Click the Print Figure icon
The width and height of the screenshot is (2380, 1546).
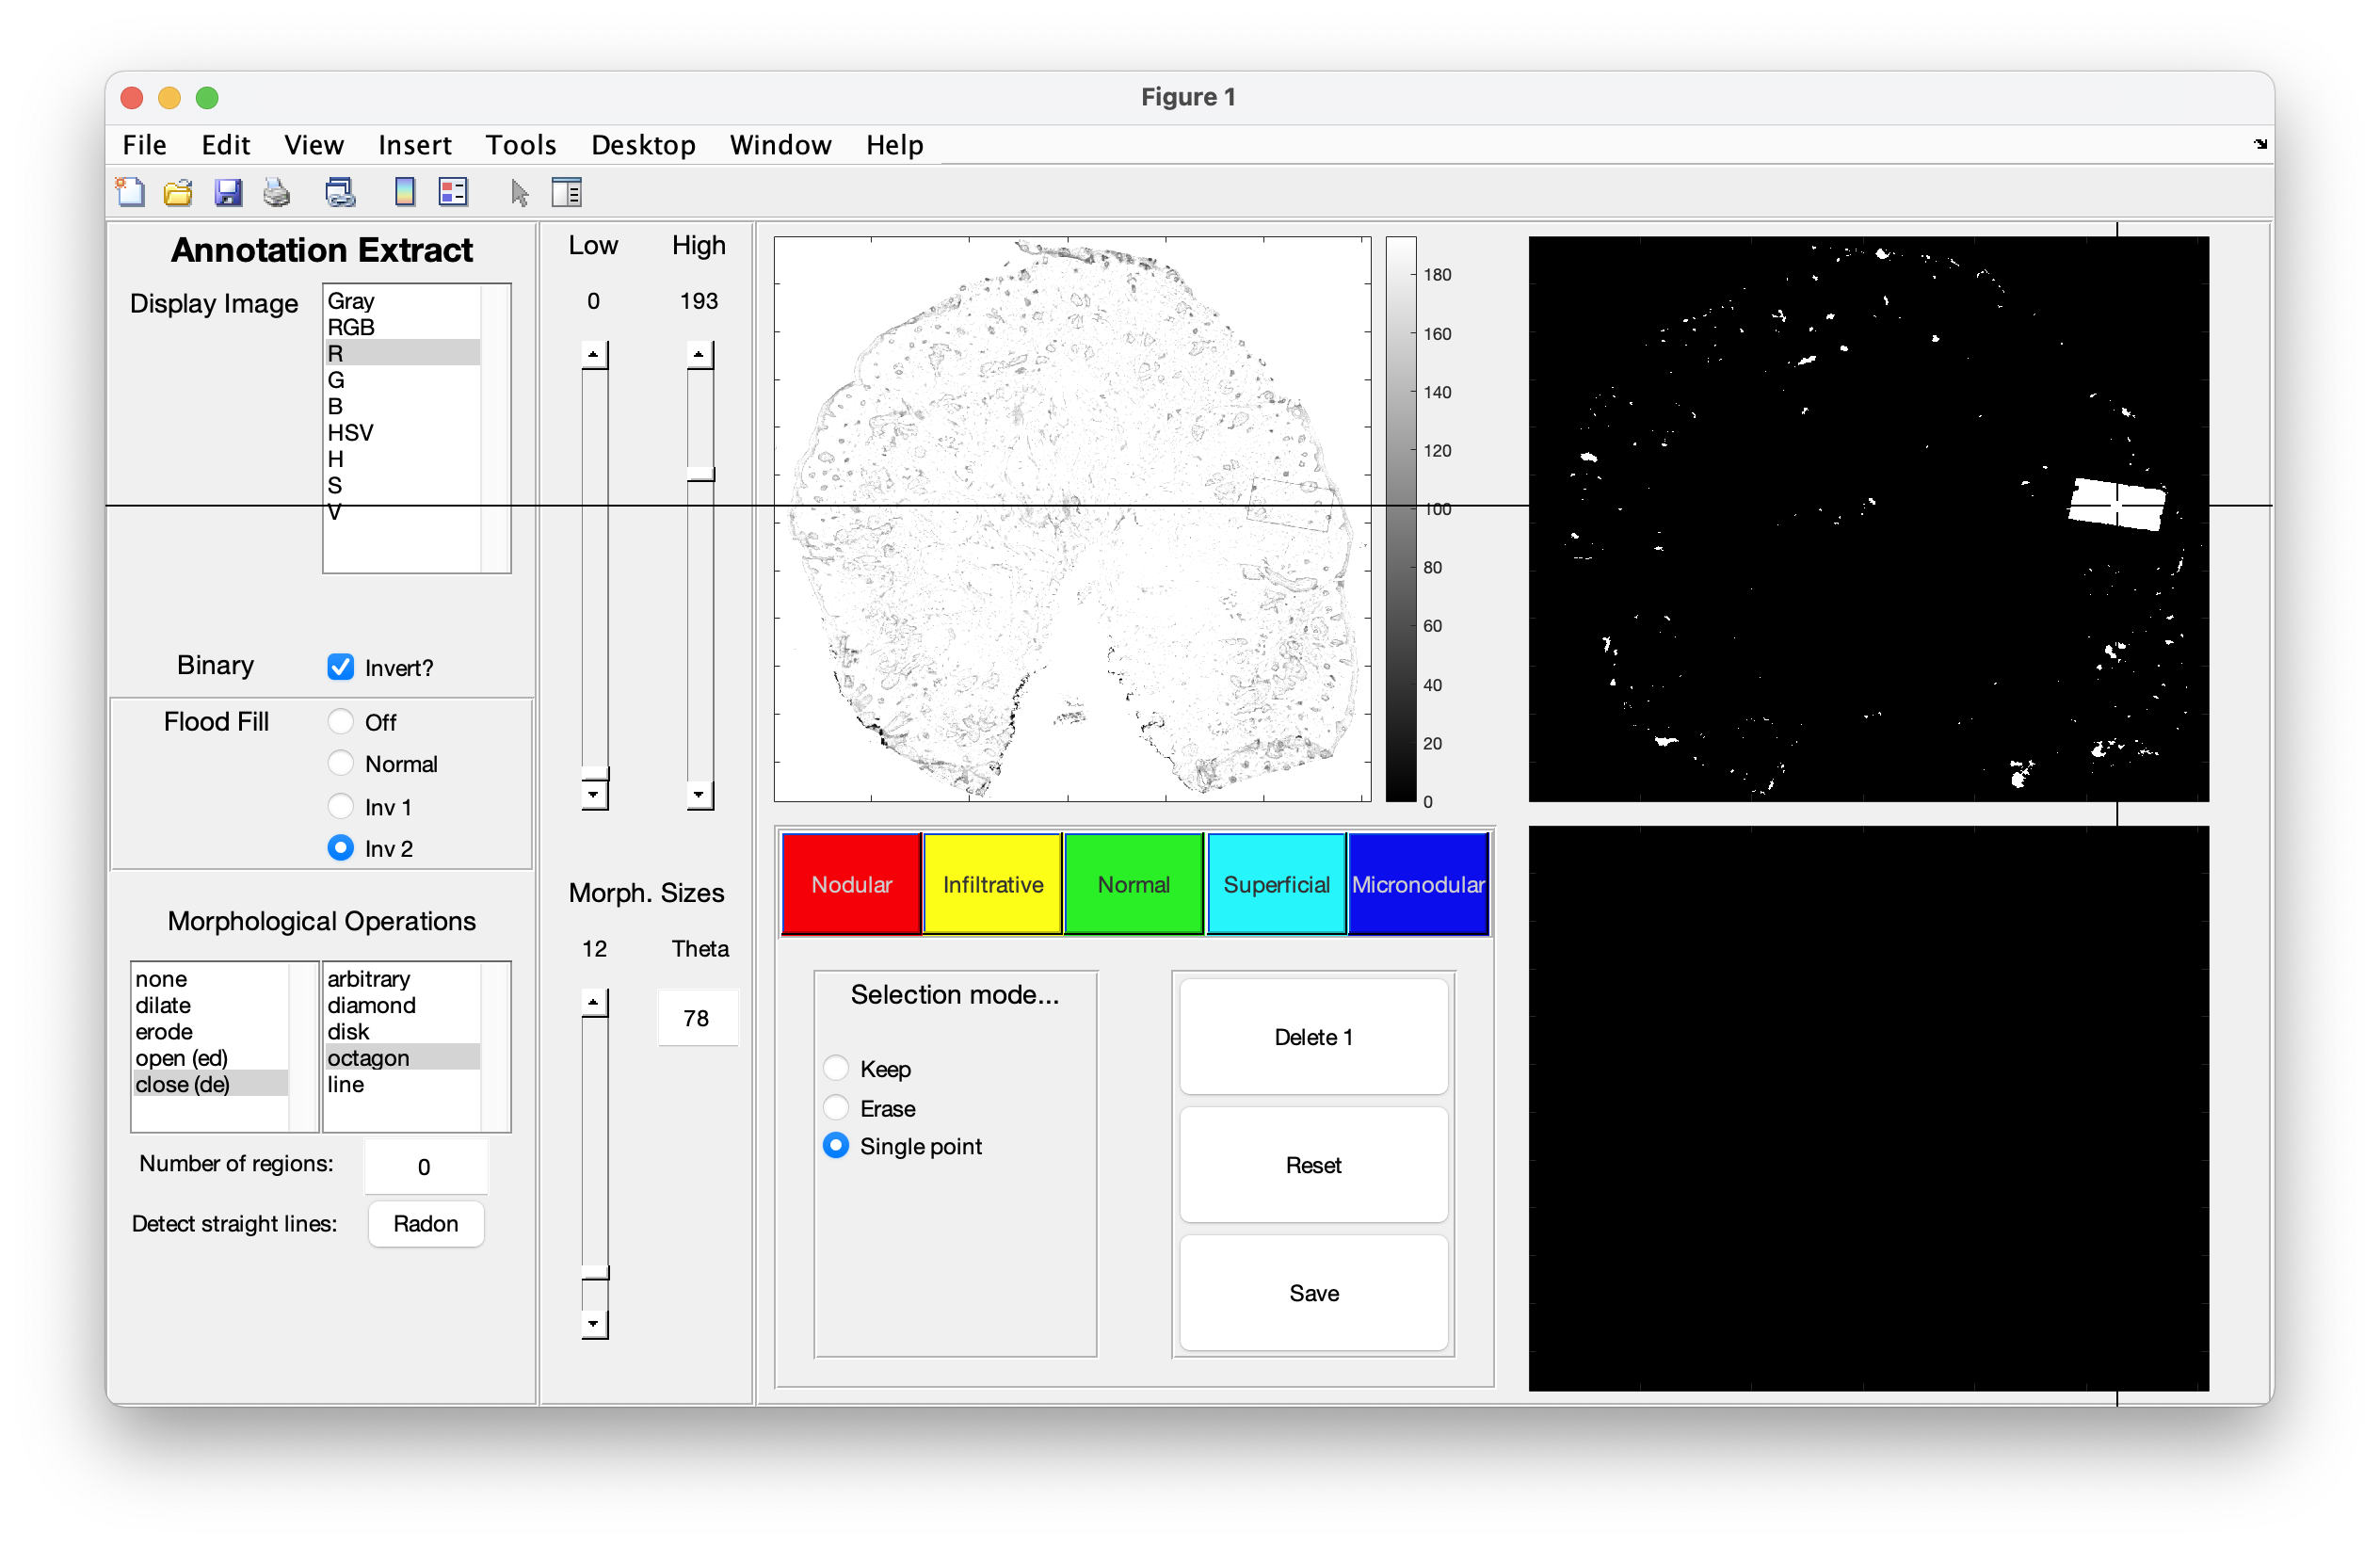pos(277,192)
